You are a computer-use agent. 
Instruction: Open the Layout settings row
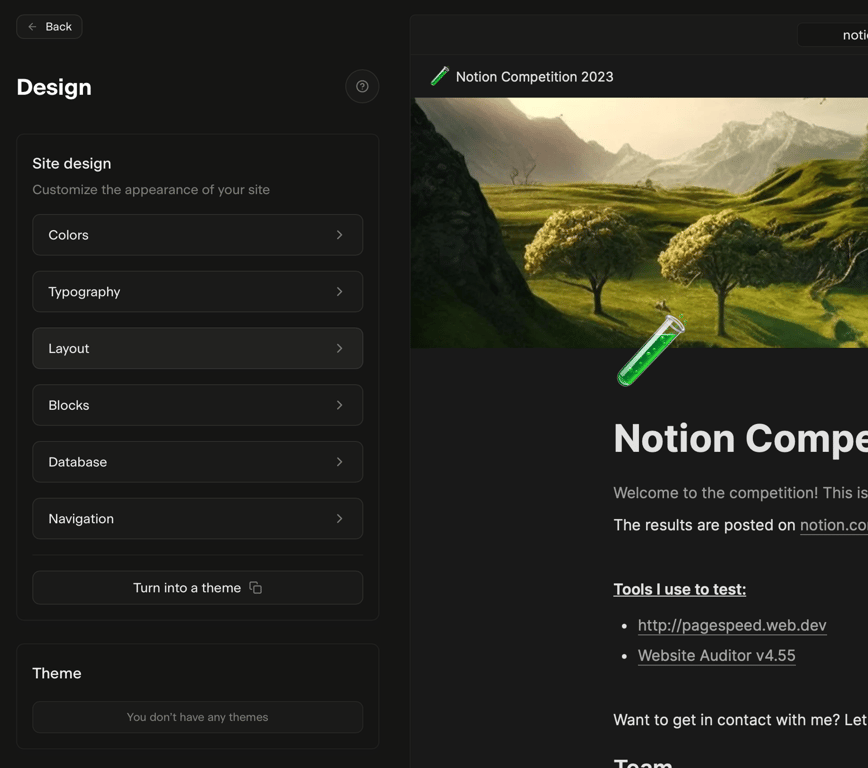[x=198, y=348]
